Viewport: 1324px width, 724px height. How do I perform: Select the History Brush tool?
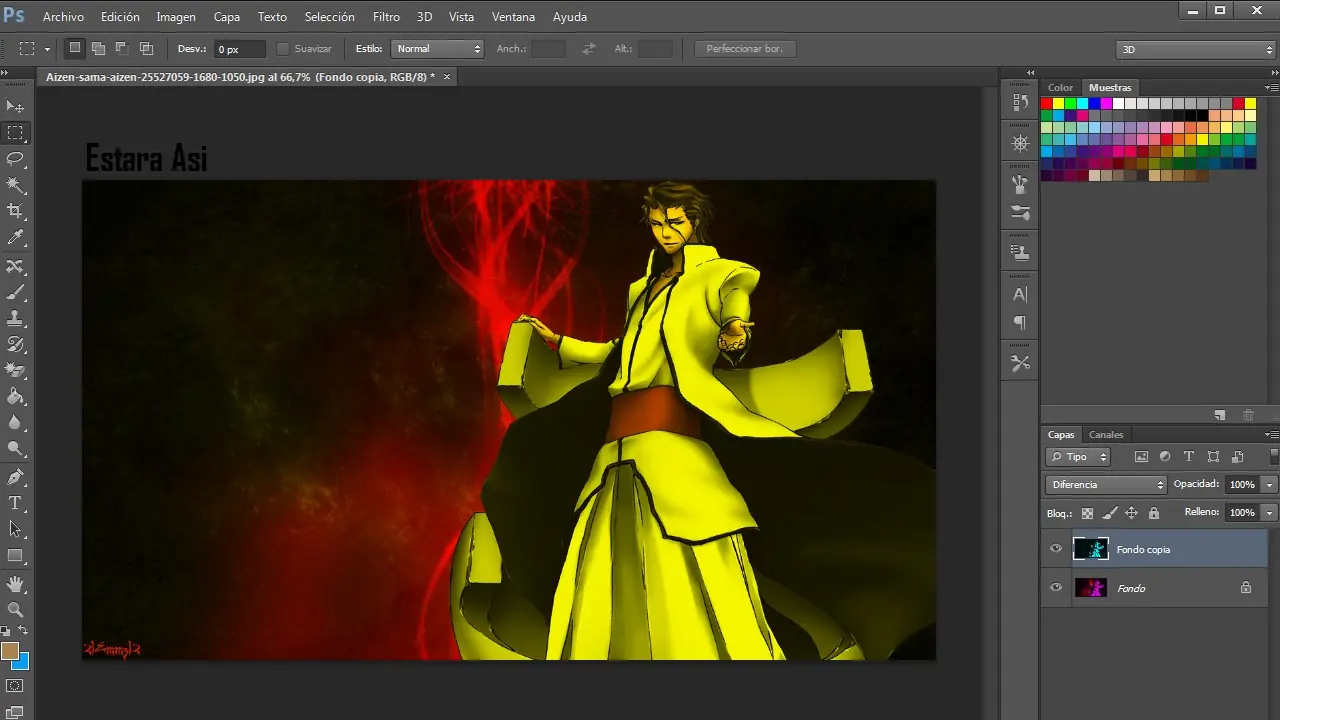(x=15, y=345)
